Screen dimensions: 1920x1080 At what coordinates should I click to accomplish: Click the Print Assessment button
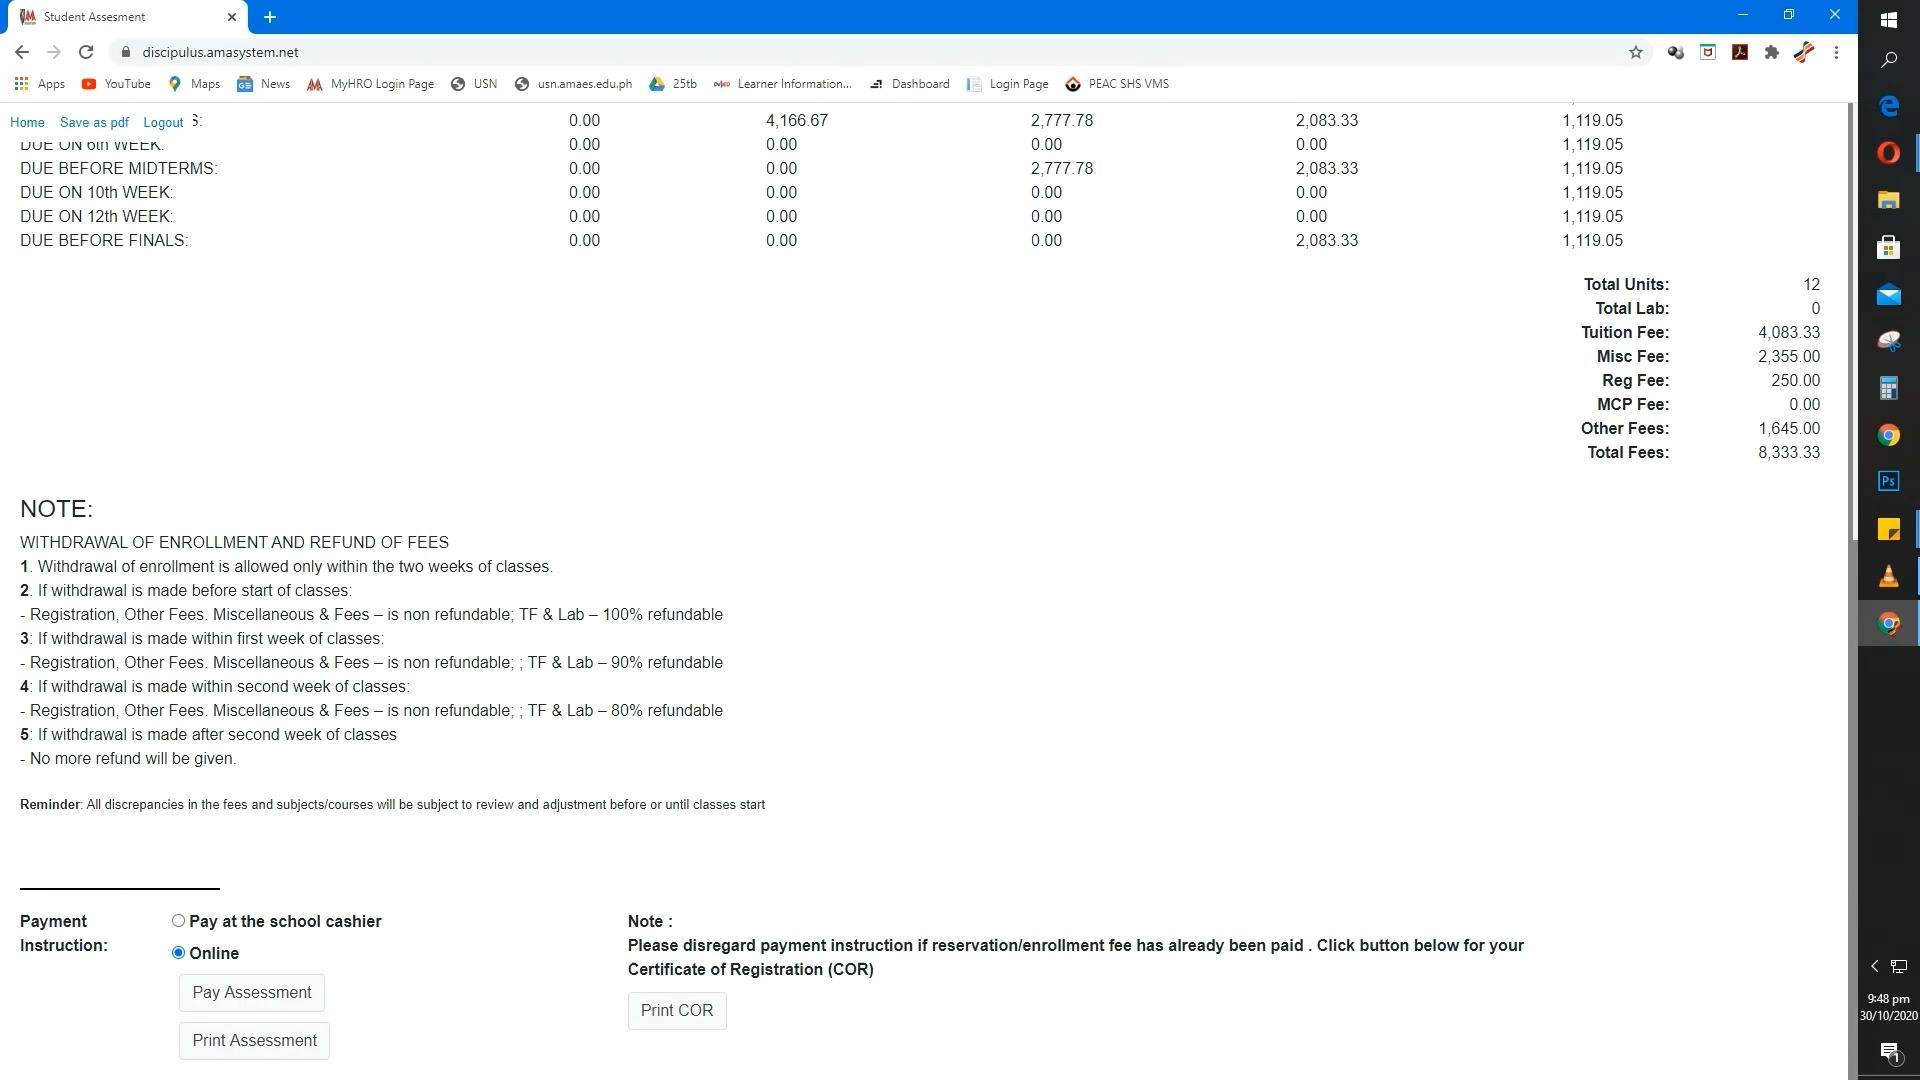pyautogui.click(x=254, y=1041)
